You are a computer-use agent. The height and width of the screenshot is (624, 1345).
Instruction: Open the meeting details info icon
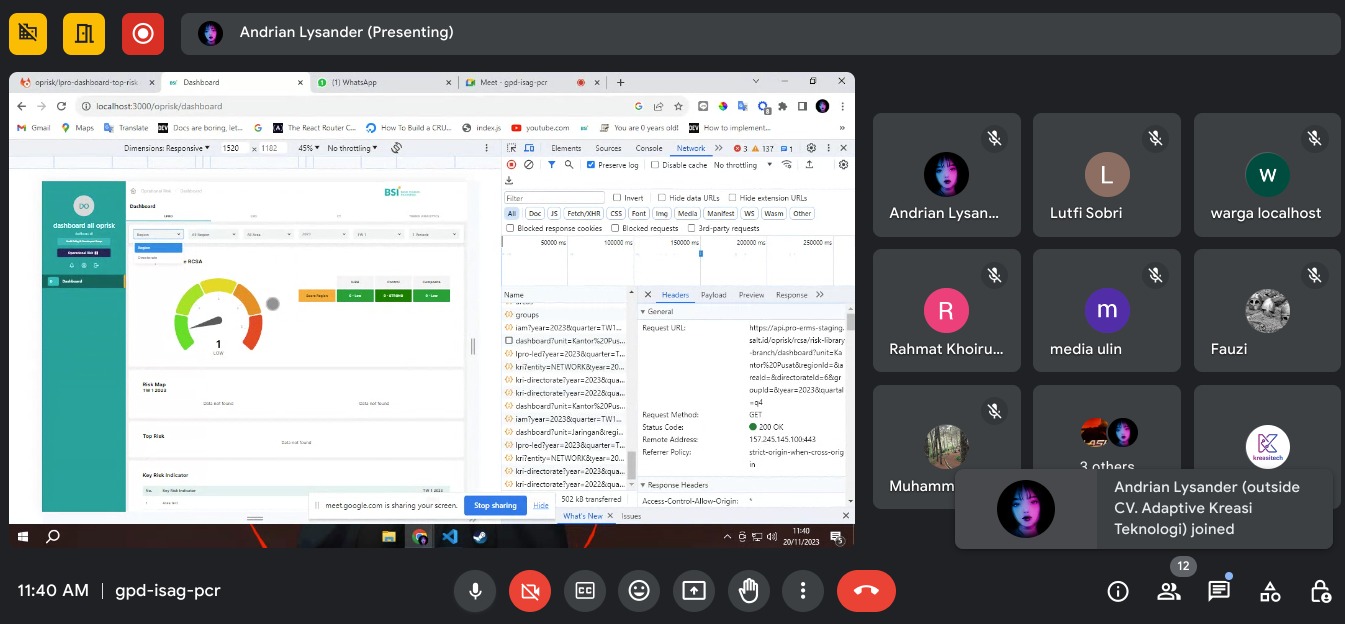click(x=1118, y=591)
